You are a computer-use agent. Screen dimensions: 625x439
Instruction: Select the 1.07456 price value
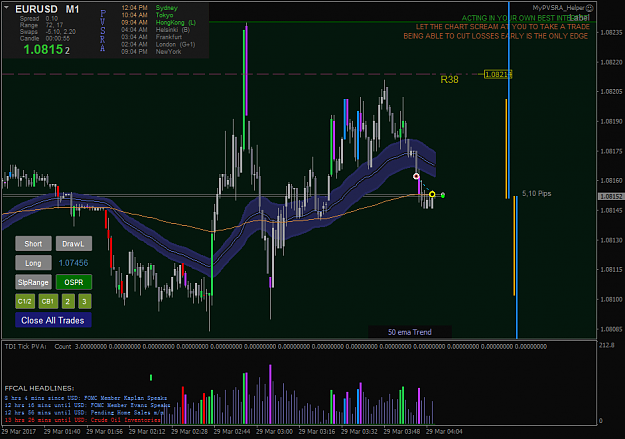coord(73,263)
